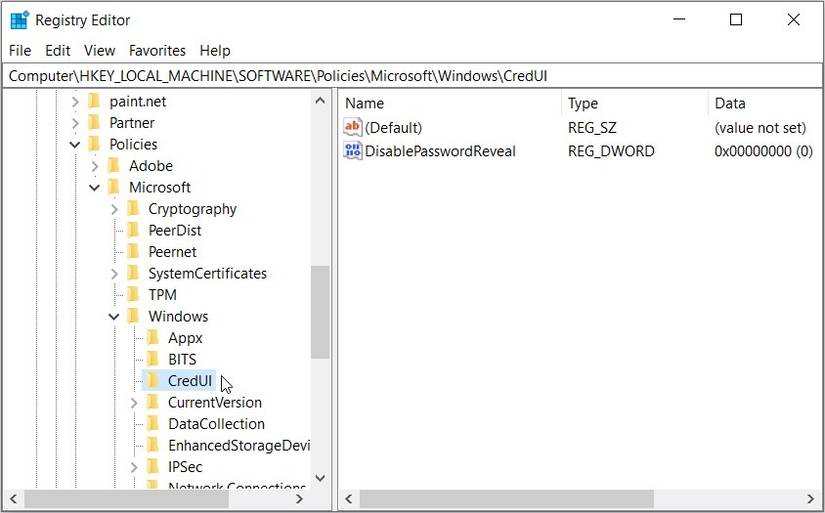Click the REG_SZ type cell
Screen dimensions: 825x513
[x=592, y=128]
